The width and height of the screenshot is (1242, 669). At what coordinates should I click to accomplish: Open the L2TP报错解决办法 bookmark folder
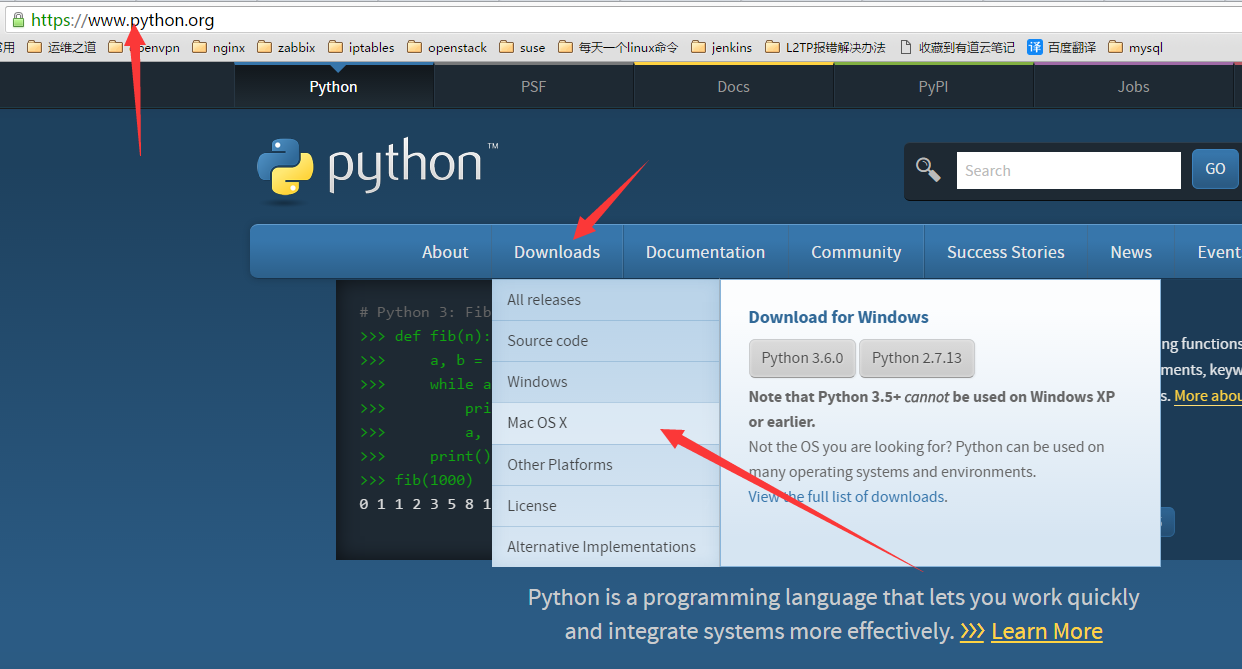pos(825,47)
